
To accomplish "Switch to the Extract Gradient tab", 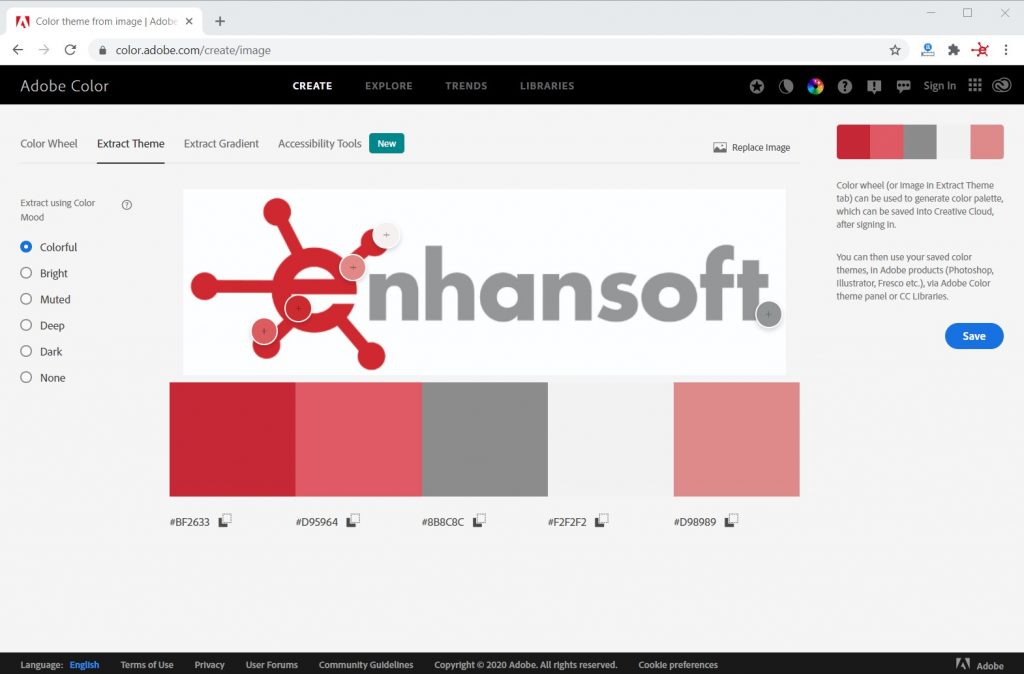I will [x=221, y=144].
